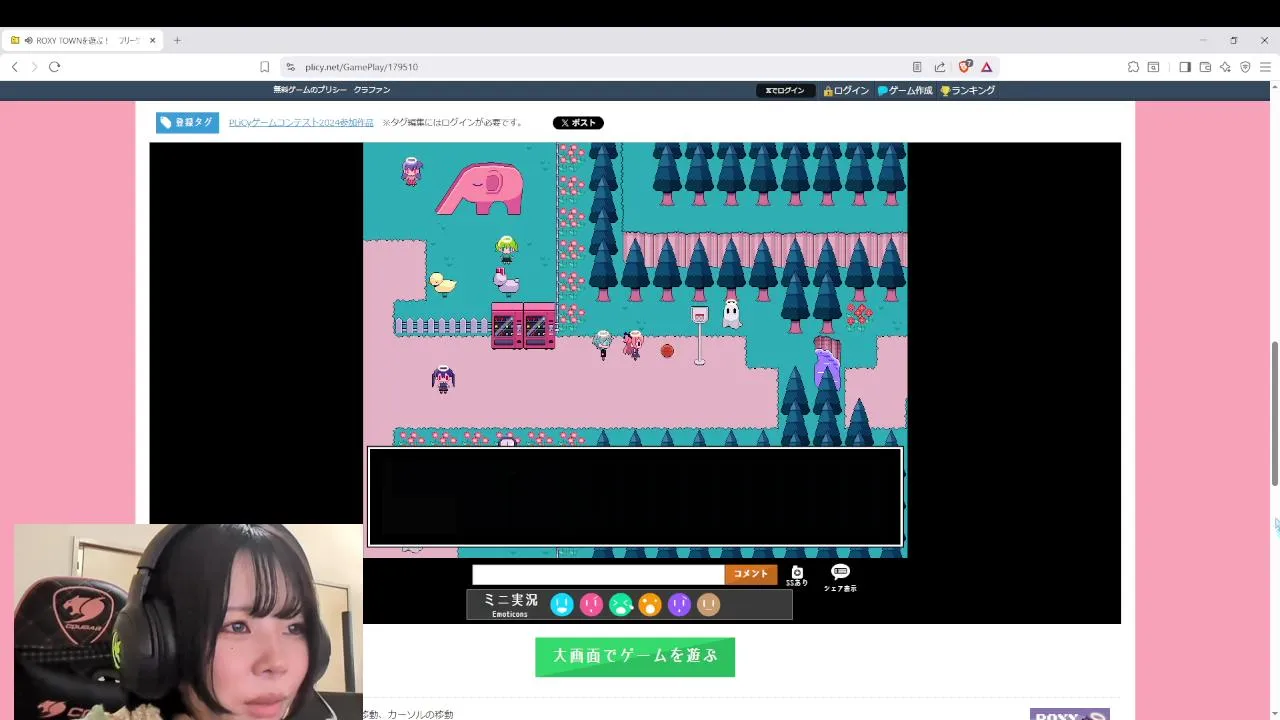Click the bookmark icon beside address bar

point(264,67)
